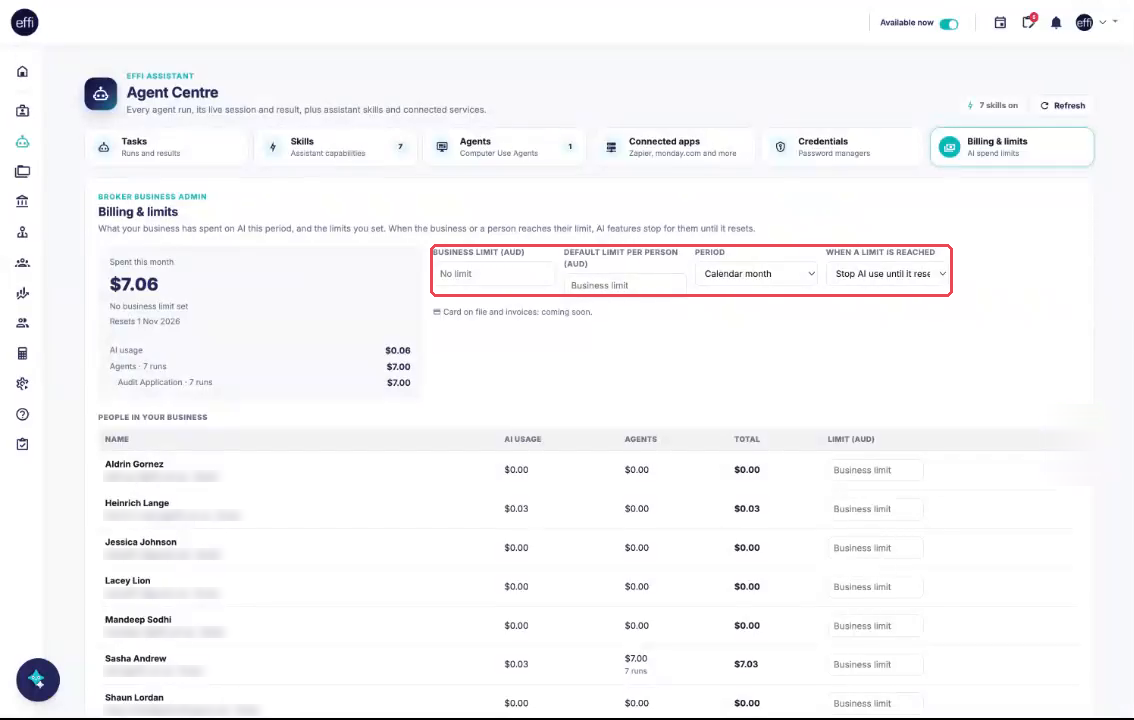The image size is (1134, 720).
Task: Set limit field for Lacey Lion
Action: pyautogui.click(x=875, y=587)
